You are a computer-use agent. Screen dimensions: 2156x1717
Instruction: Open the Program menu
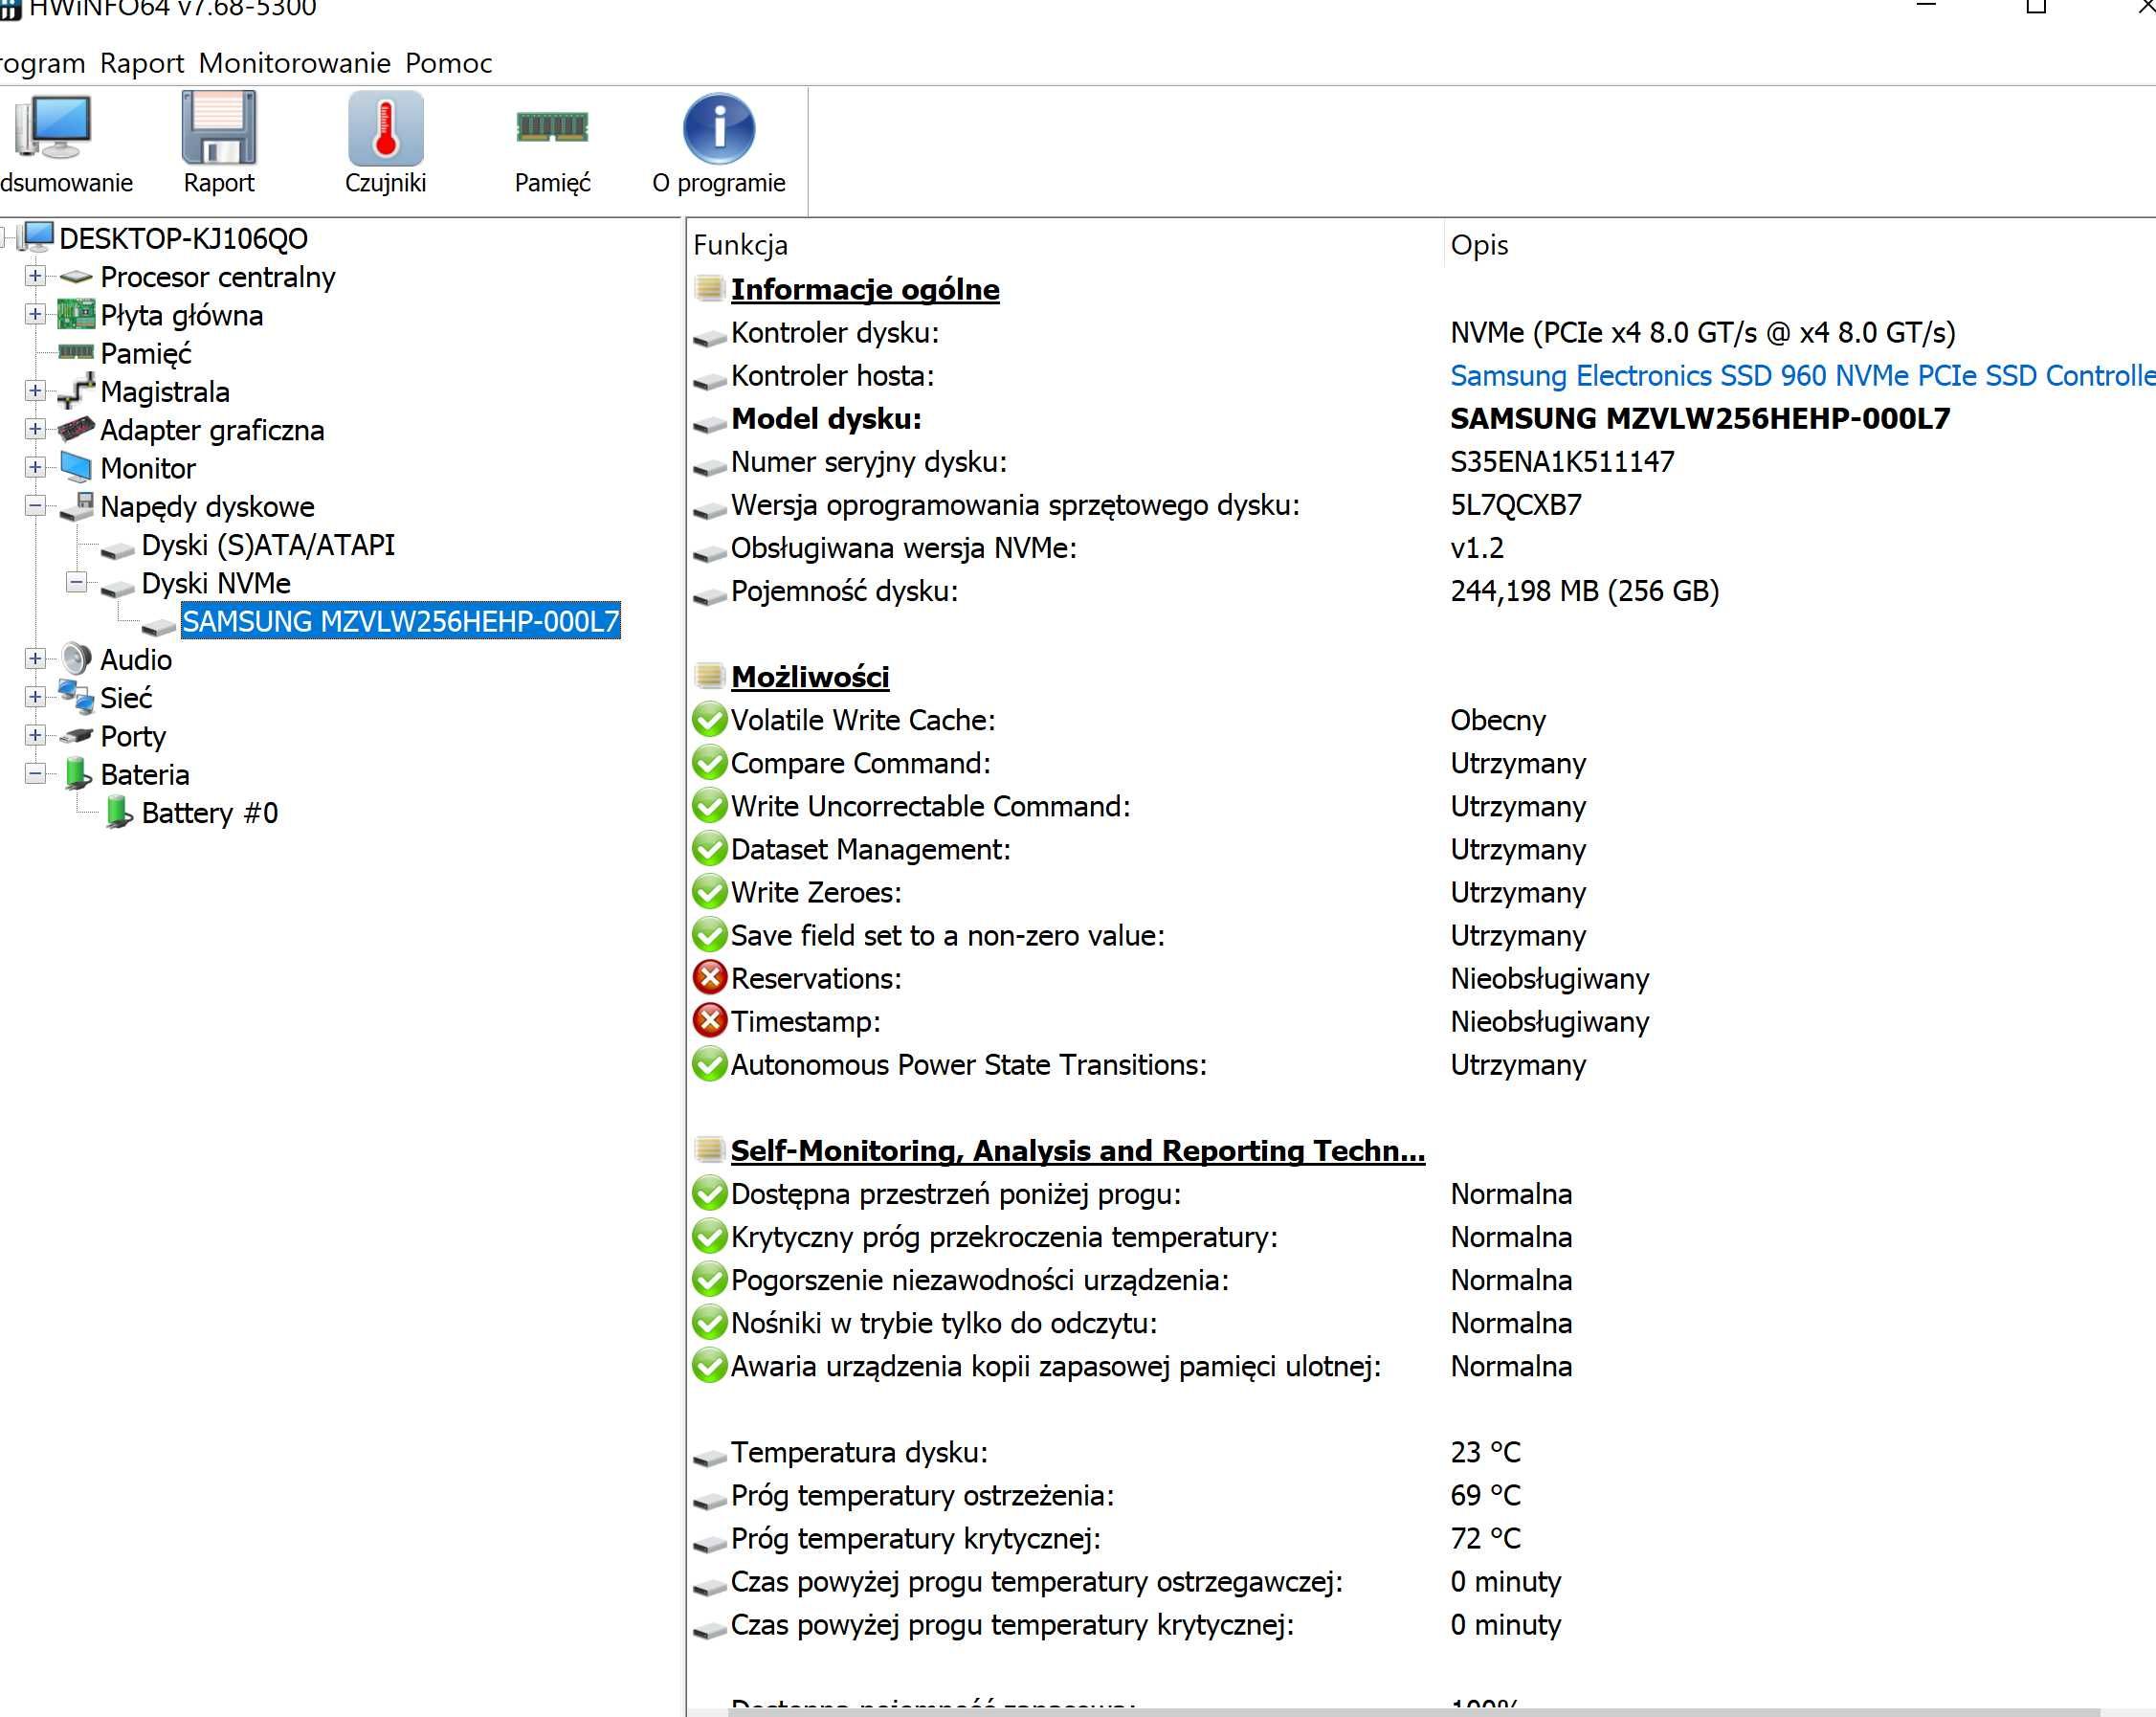[42, 63]
